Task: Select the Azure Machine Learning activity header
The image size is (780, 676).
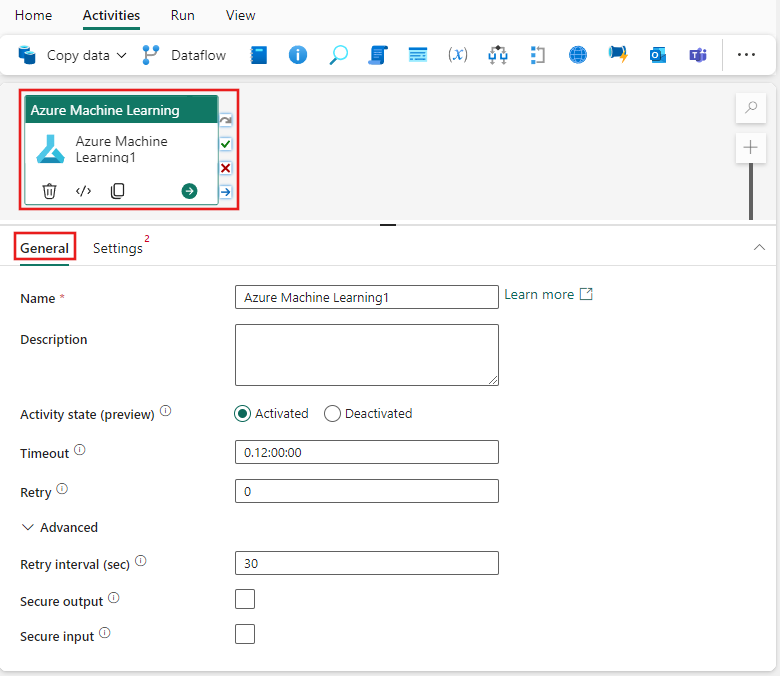Action: (121, 110)
